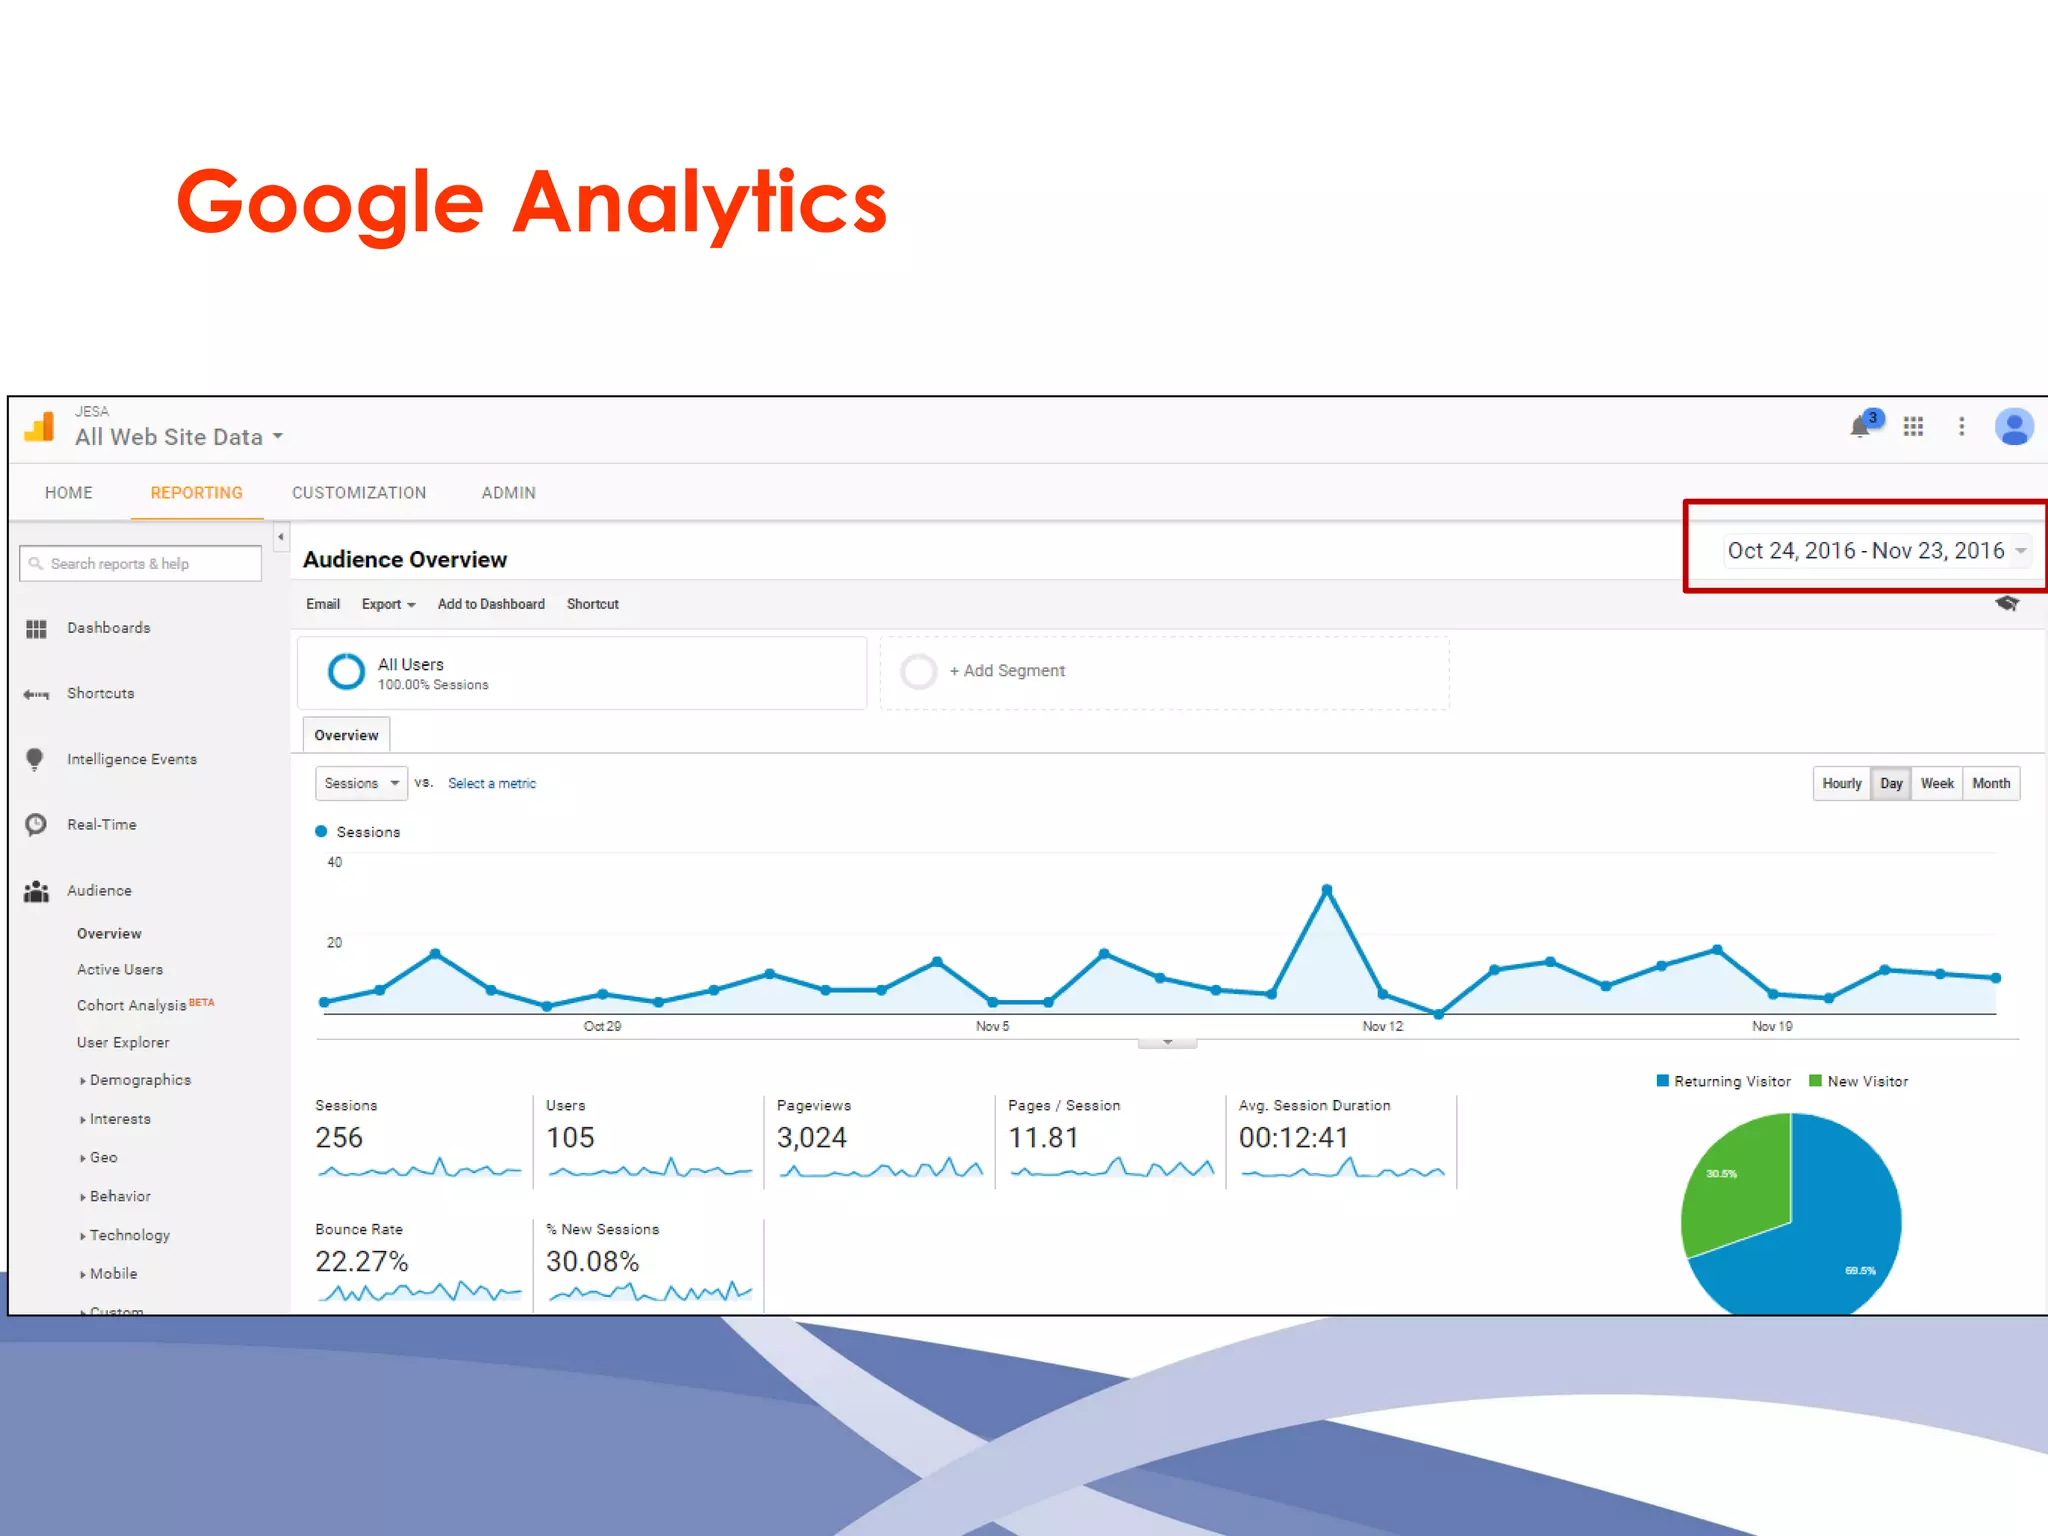Select Overview under Audience
Screen dimensions: 2048x1536
[109, 934]
